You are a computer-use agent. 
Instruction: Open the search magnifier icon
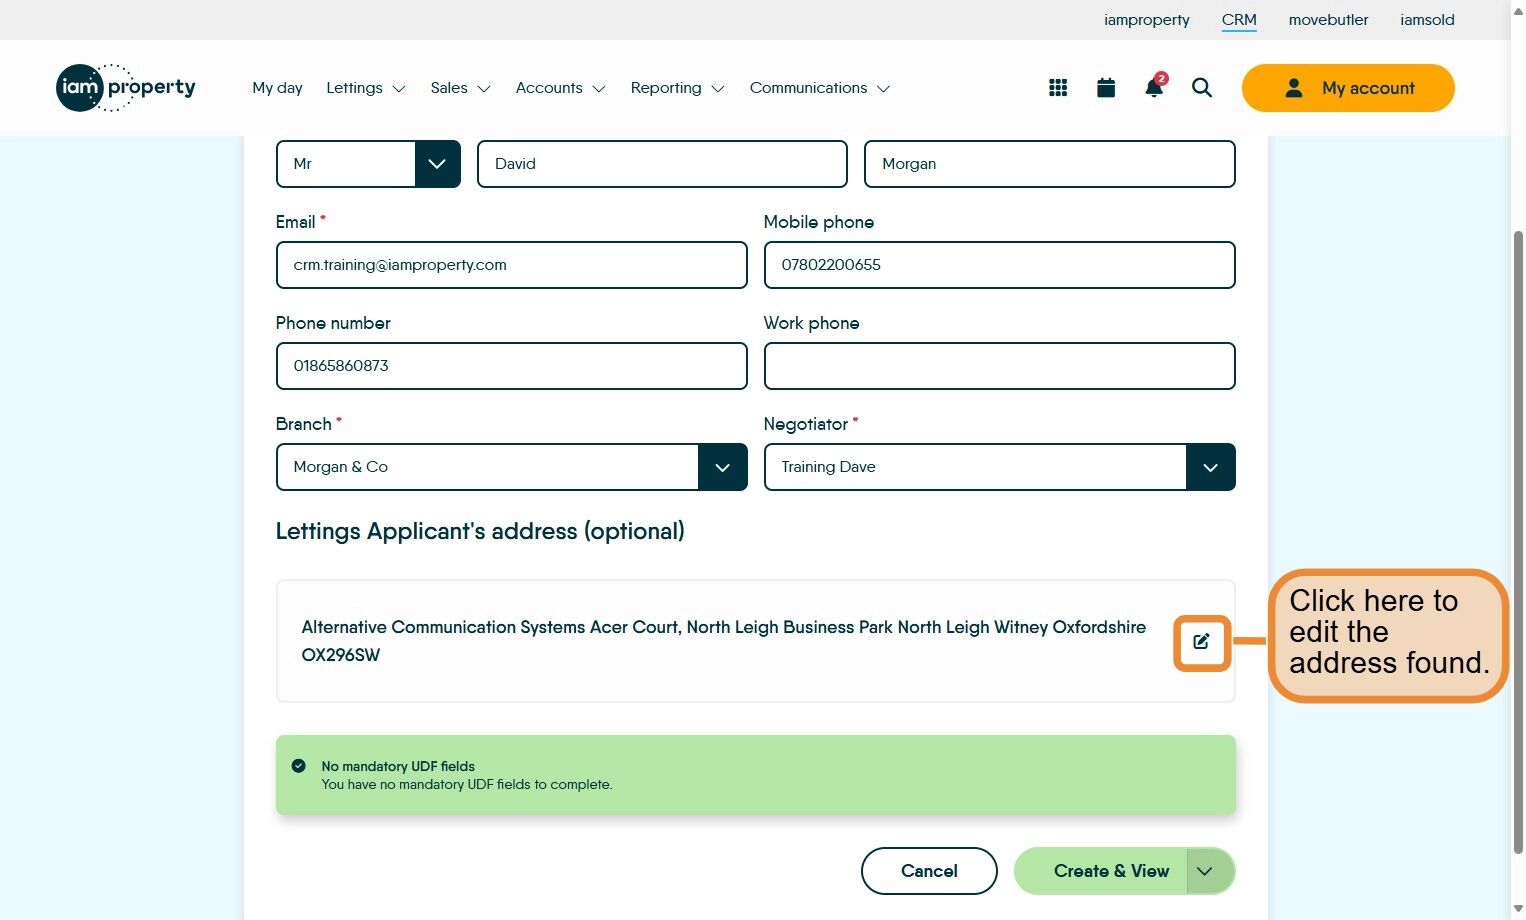point(1202,88)
